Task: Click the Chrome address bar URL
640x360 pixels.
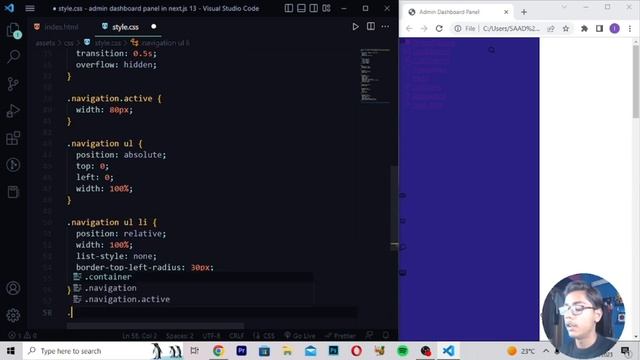Action: (511, 29)
